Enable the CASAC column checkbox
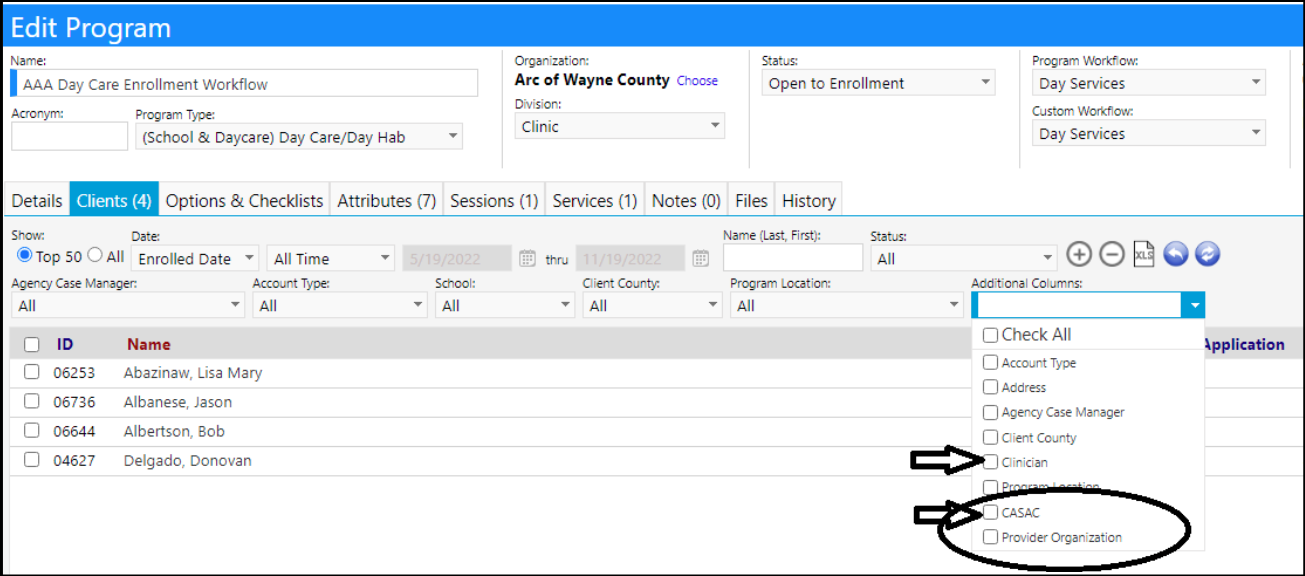 (990, 512)
